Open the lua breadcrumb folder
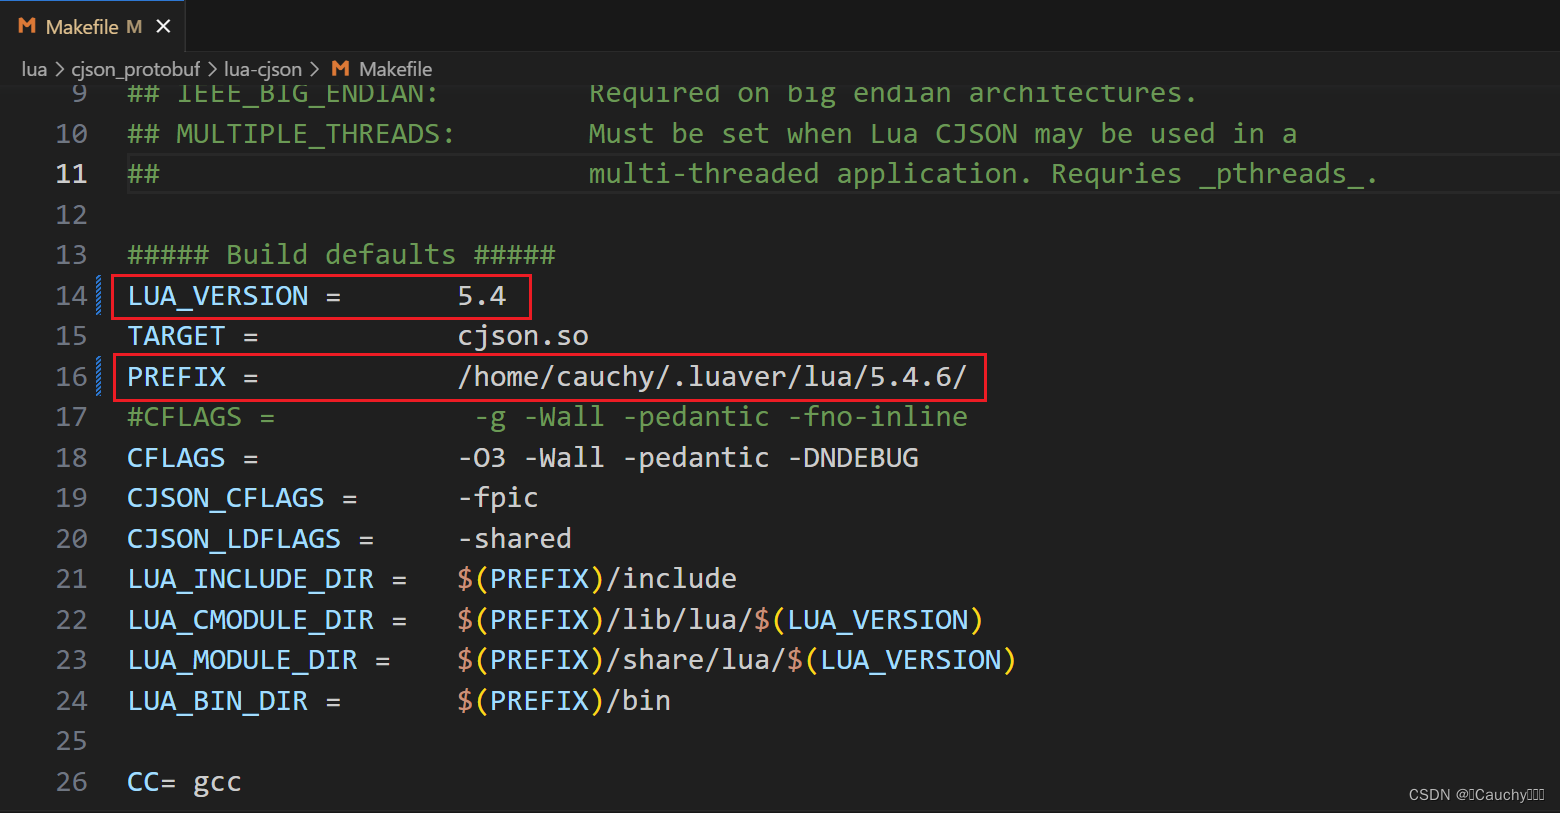1560x813 pixels. pos(34,69)
